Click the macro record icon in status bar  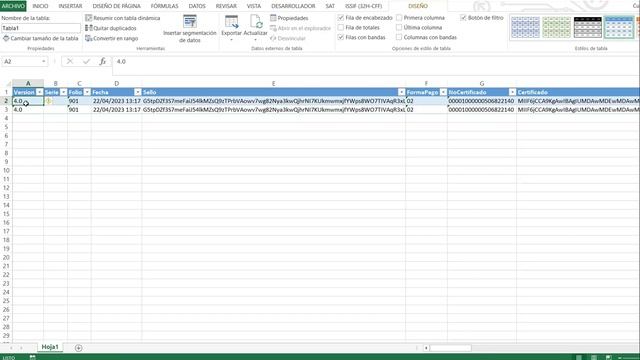pos(32,357)
